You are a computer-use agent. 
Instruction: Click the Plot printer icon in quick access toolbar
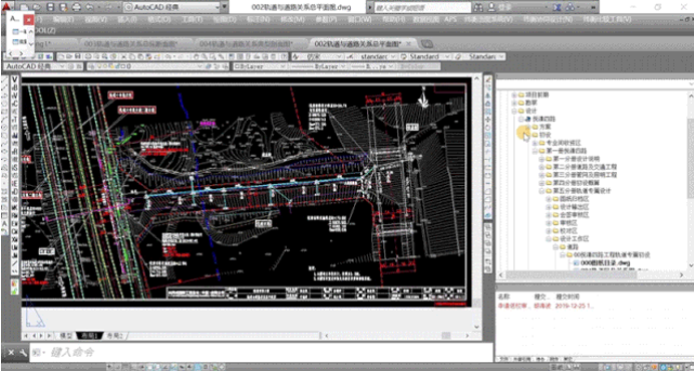pos(76,7)
